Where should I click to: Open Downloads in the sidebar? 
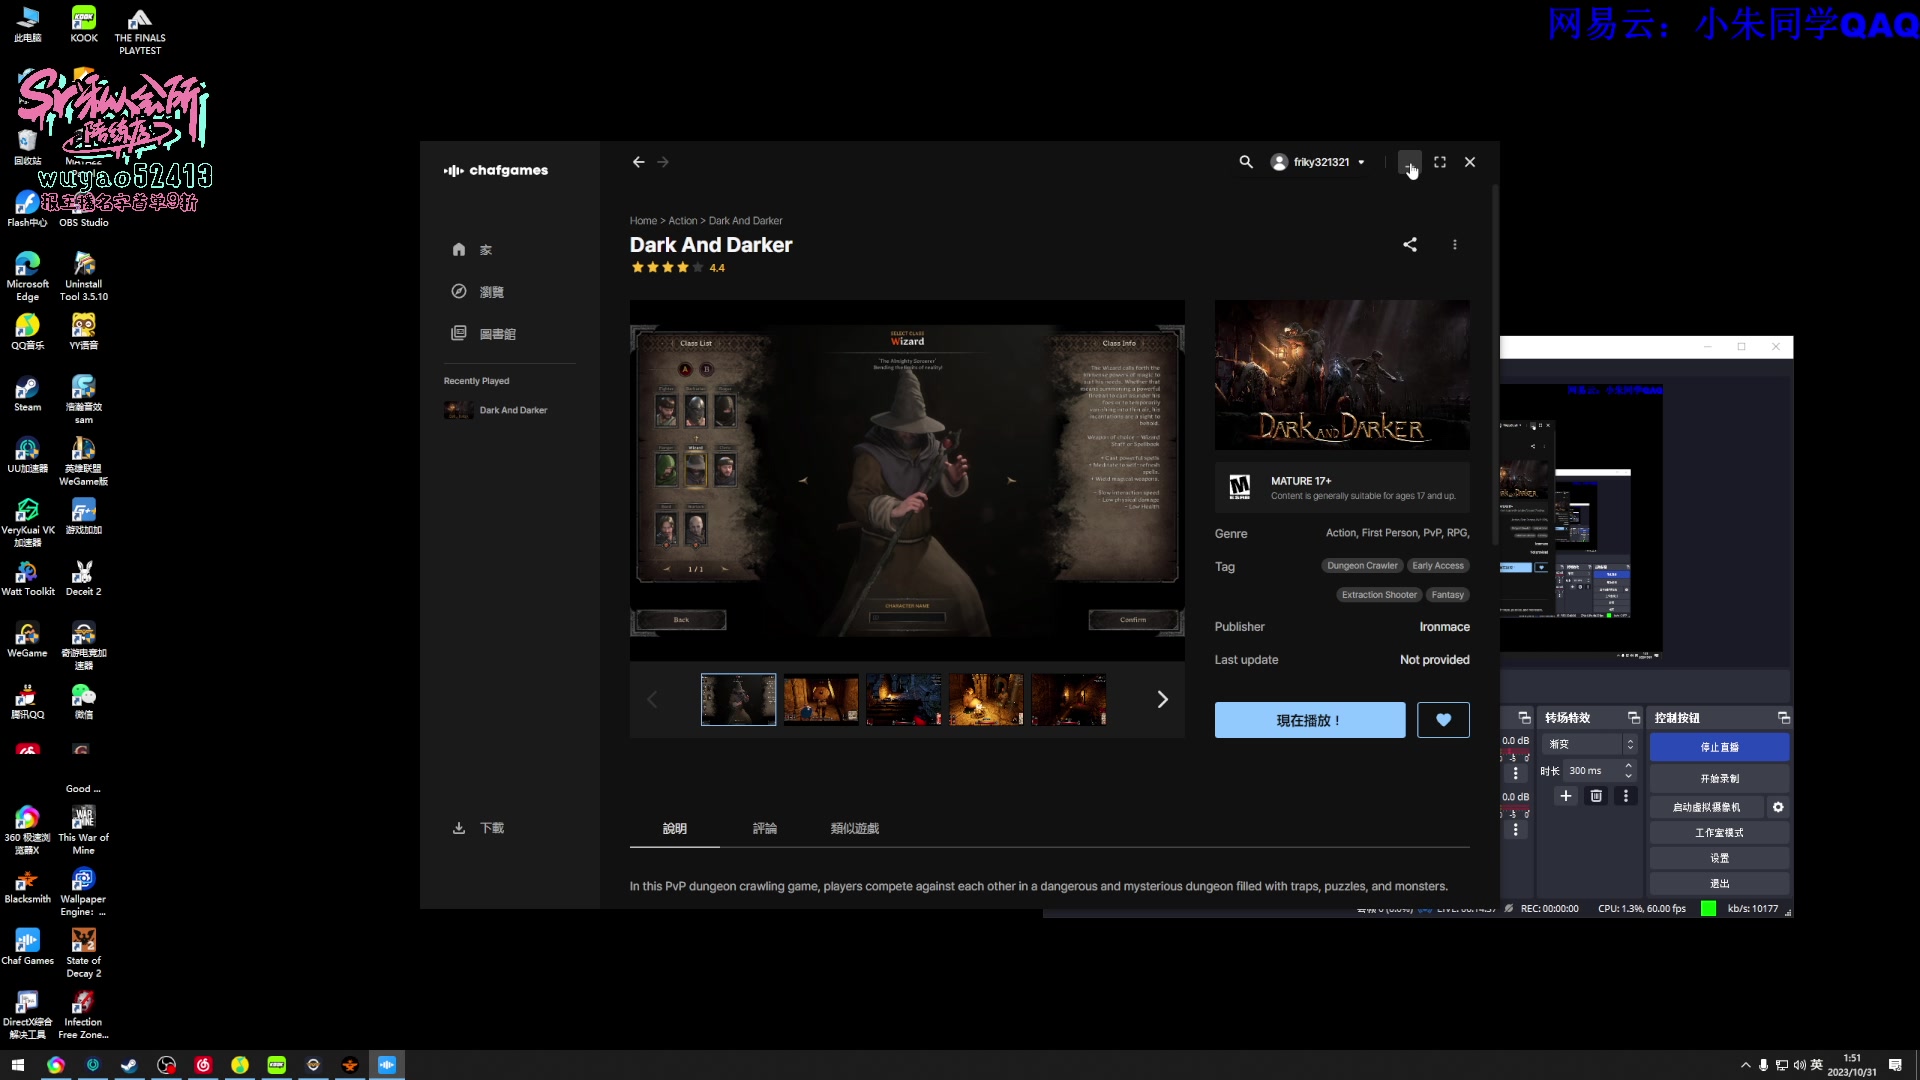pyautogui.click(x=479, y=828)
